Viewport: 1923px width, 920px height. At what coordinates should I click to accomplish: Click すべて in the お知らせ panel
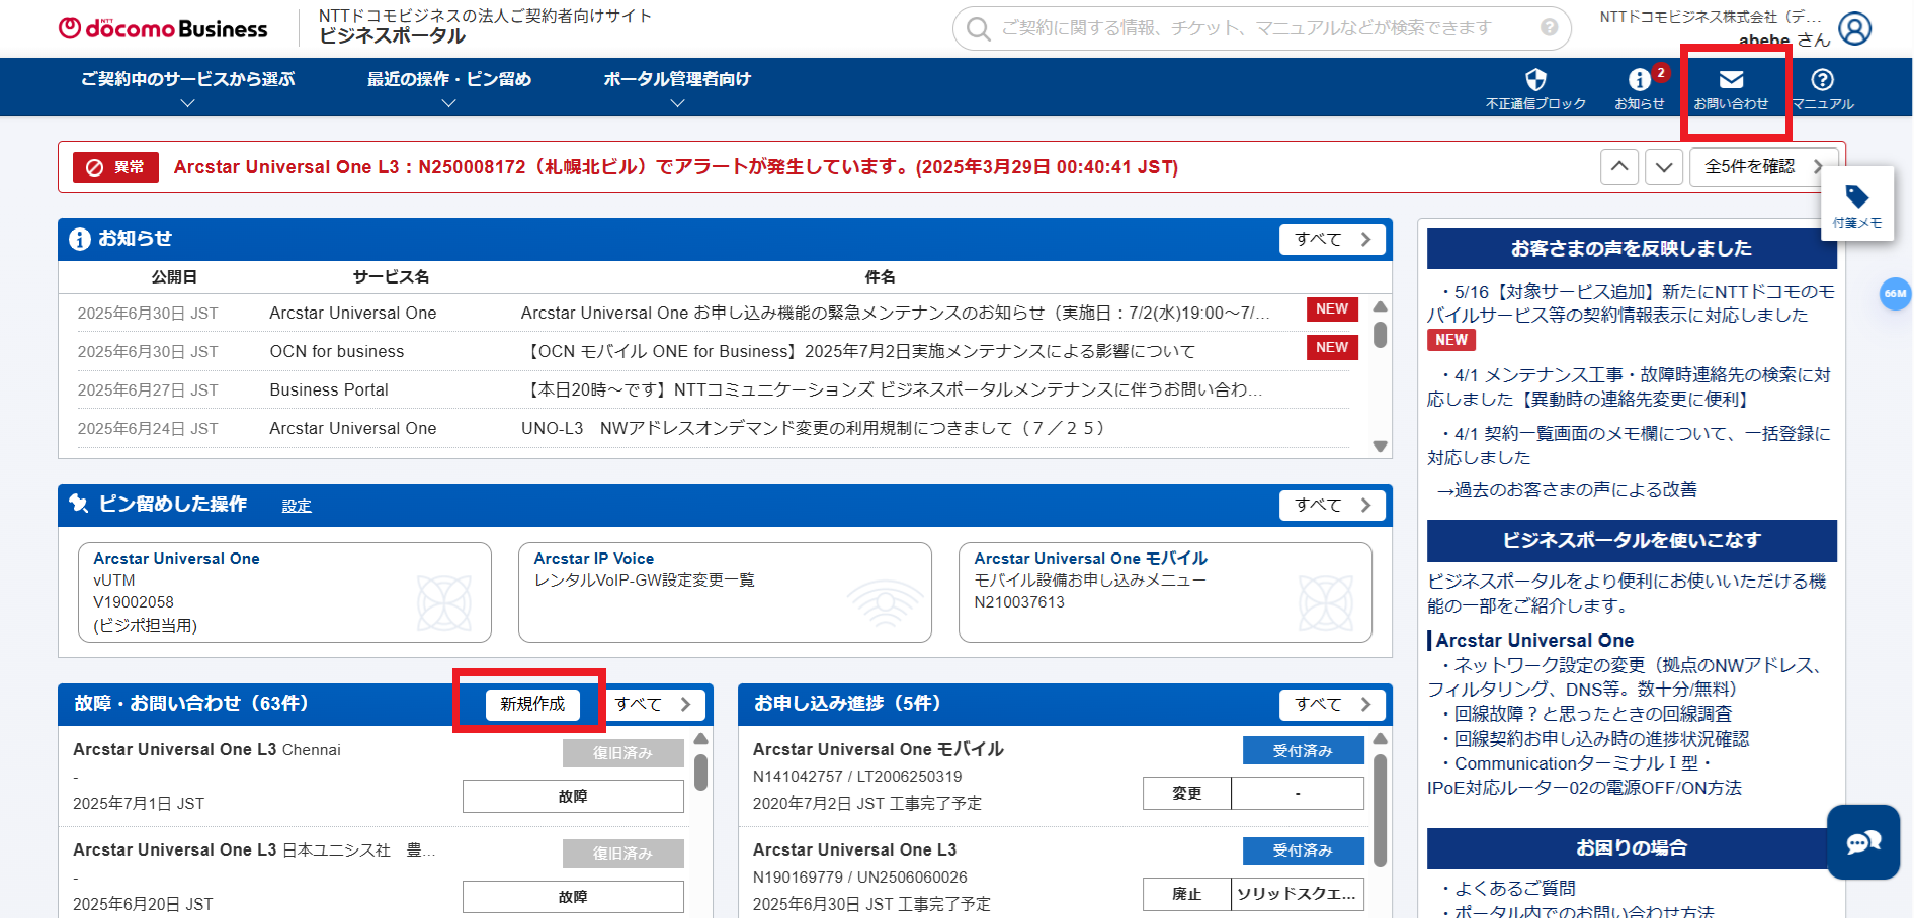1332,240
